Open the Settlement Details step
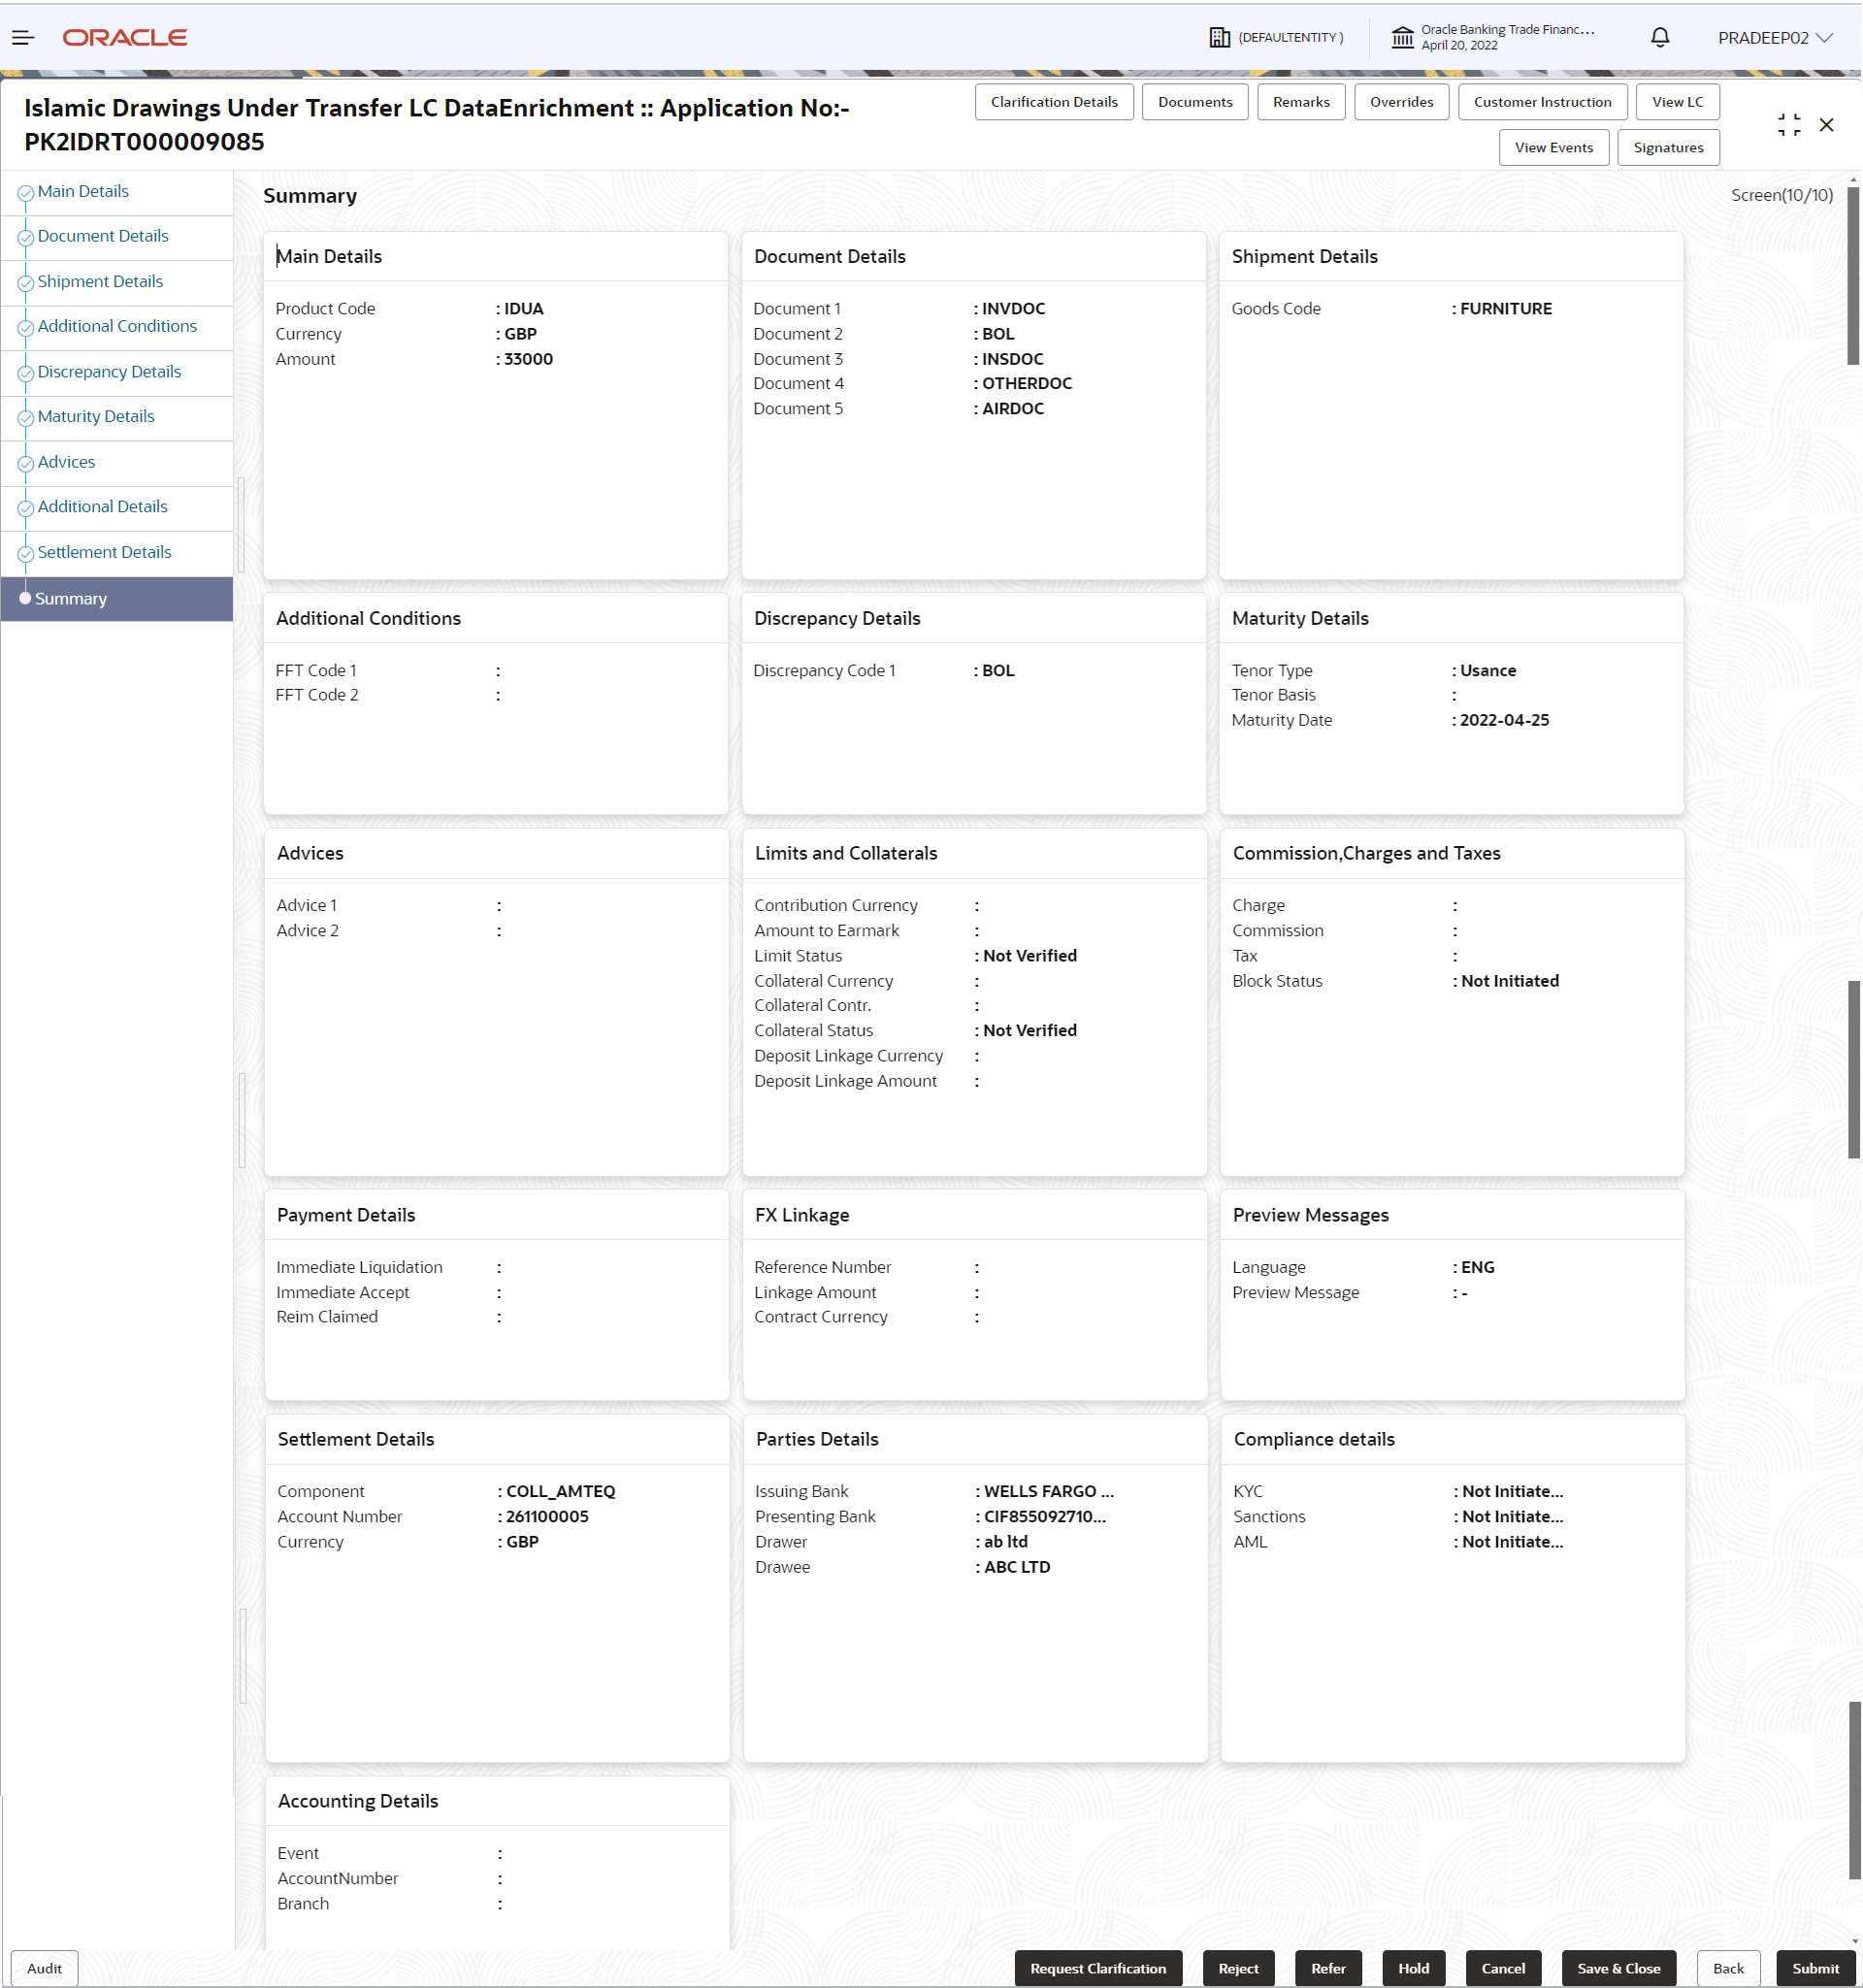Screen dimensions: 1863x1988 (x=104, y=552)
